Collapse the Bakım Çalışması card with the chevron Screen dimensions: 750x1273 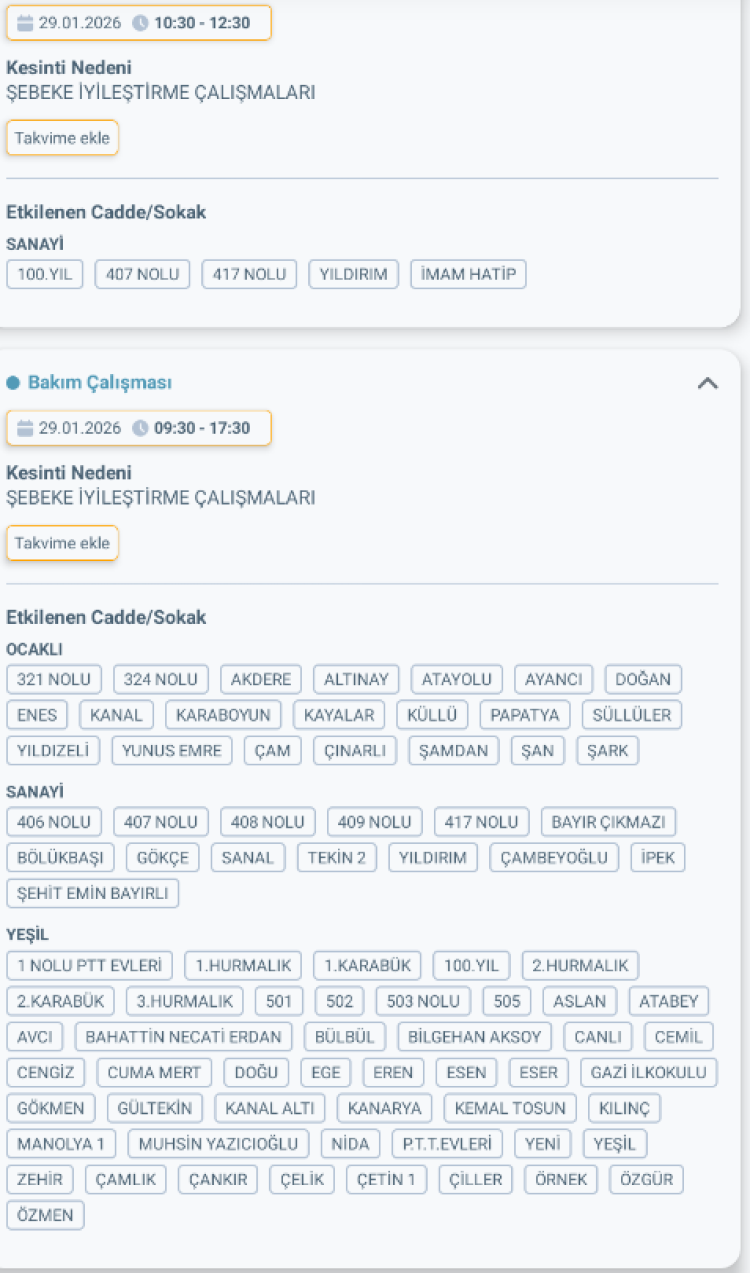(x=707, y=383)
